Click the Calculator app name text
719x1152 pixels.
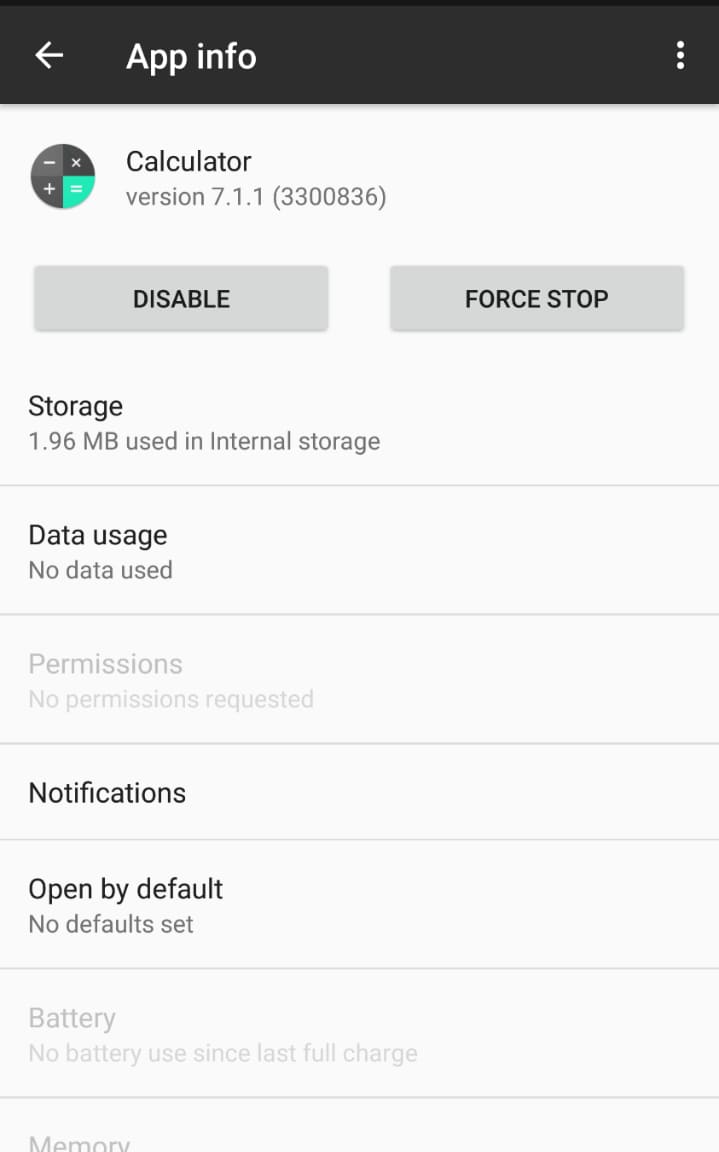point(188,161)
